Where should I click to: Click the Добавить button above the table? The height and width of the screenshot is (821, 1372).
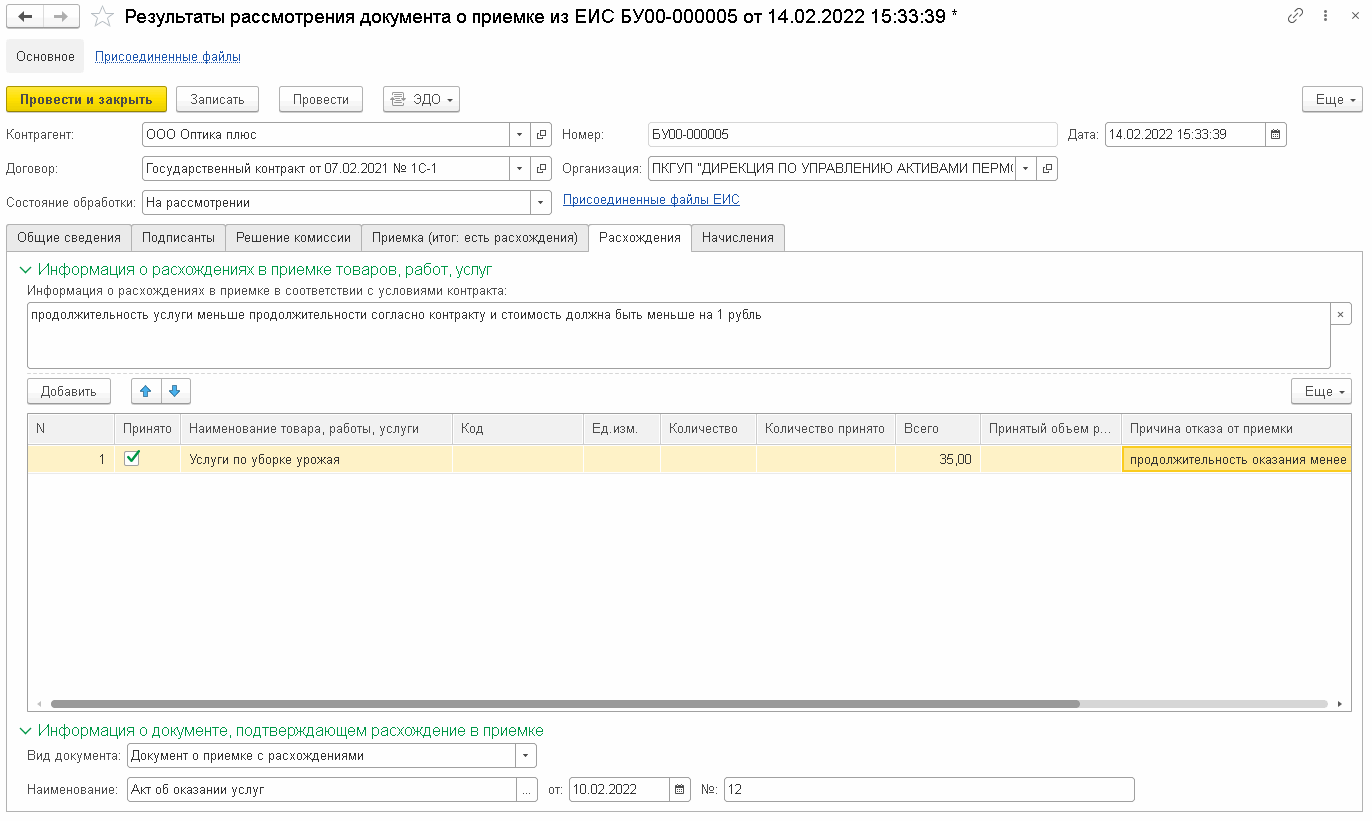[x=69, y=391]
